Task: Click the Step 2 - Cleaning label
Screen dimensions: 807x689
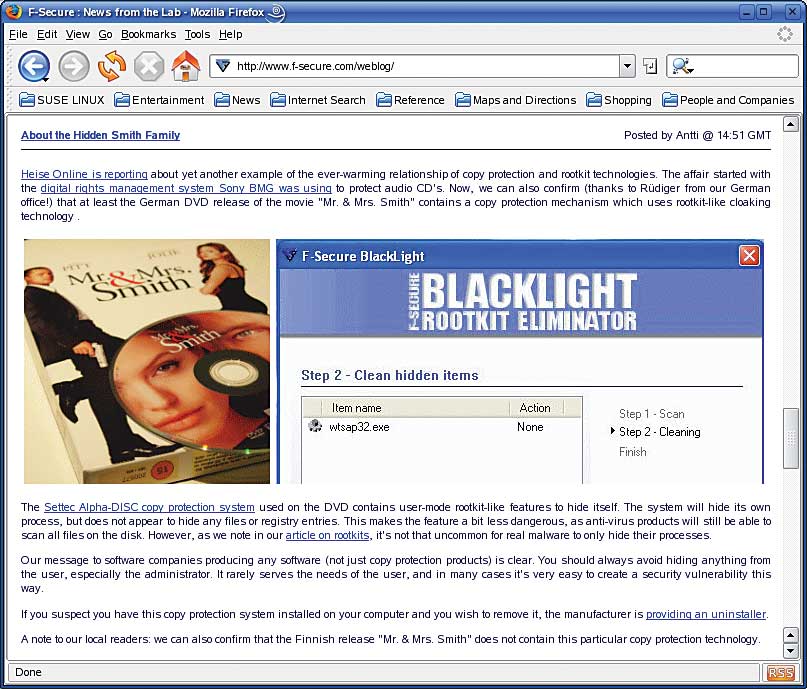Action: pos(659,432)
